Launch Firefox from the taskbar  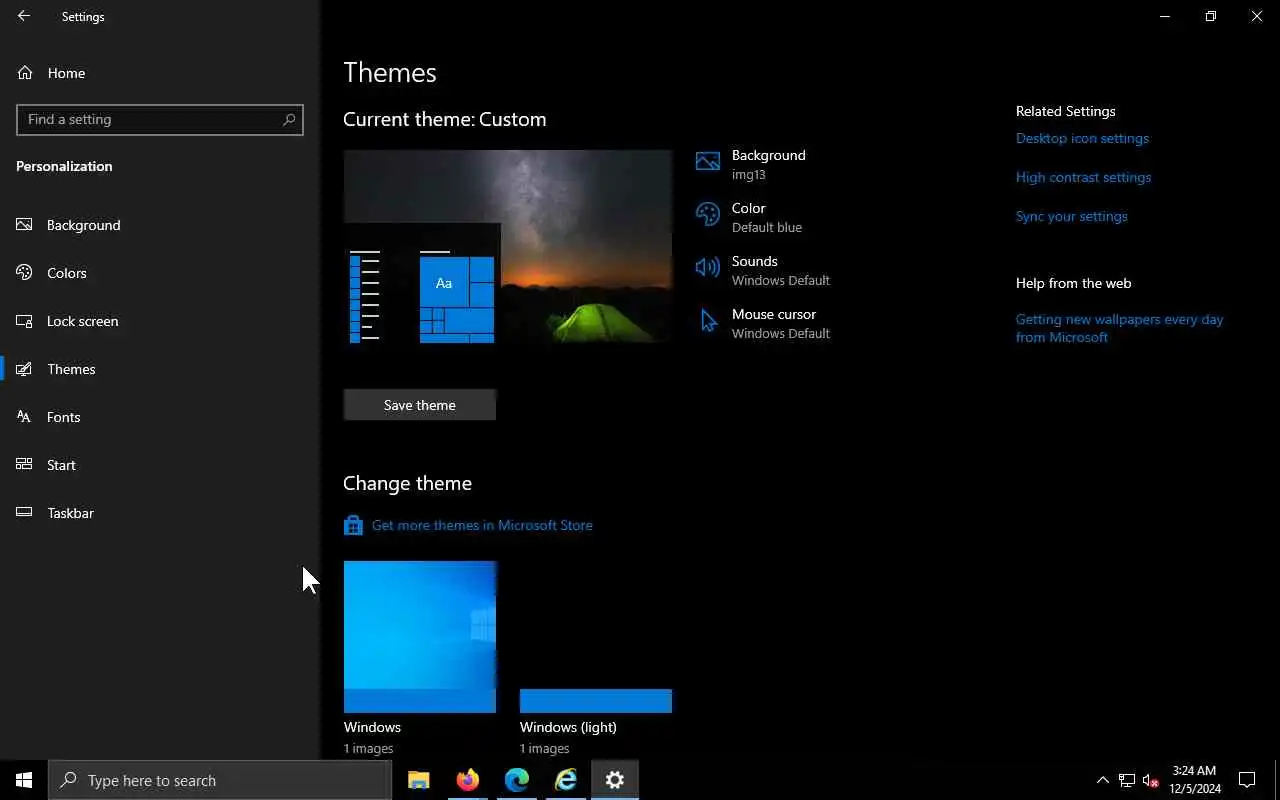pyautogui.click(x=468, y=780)
